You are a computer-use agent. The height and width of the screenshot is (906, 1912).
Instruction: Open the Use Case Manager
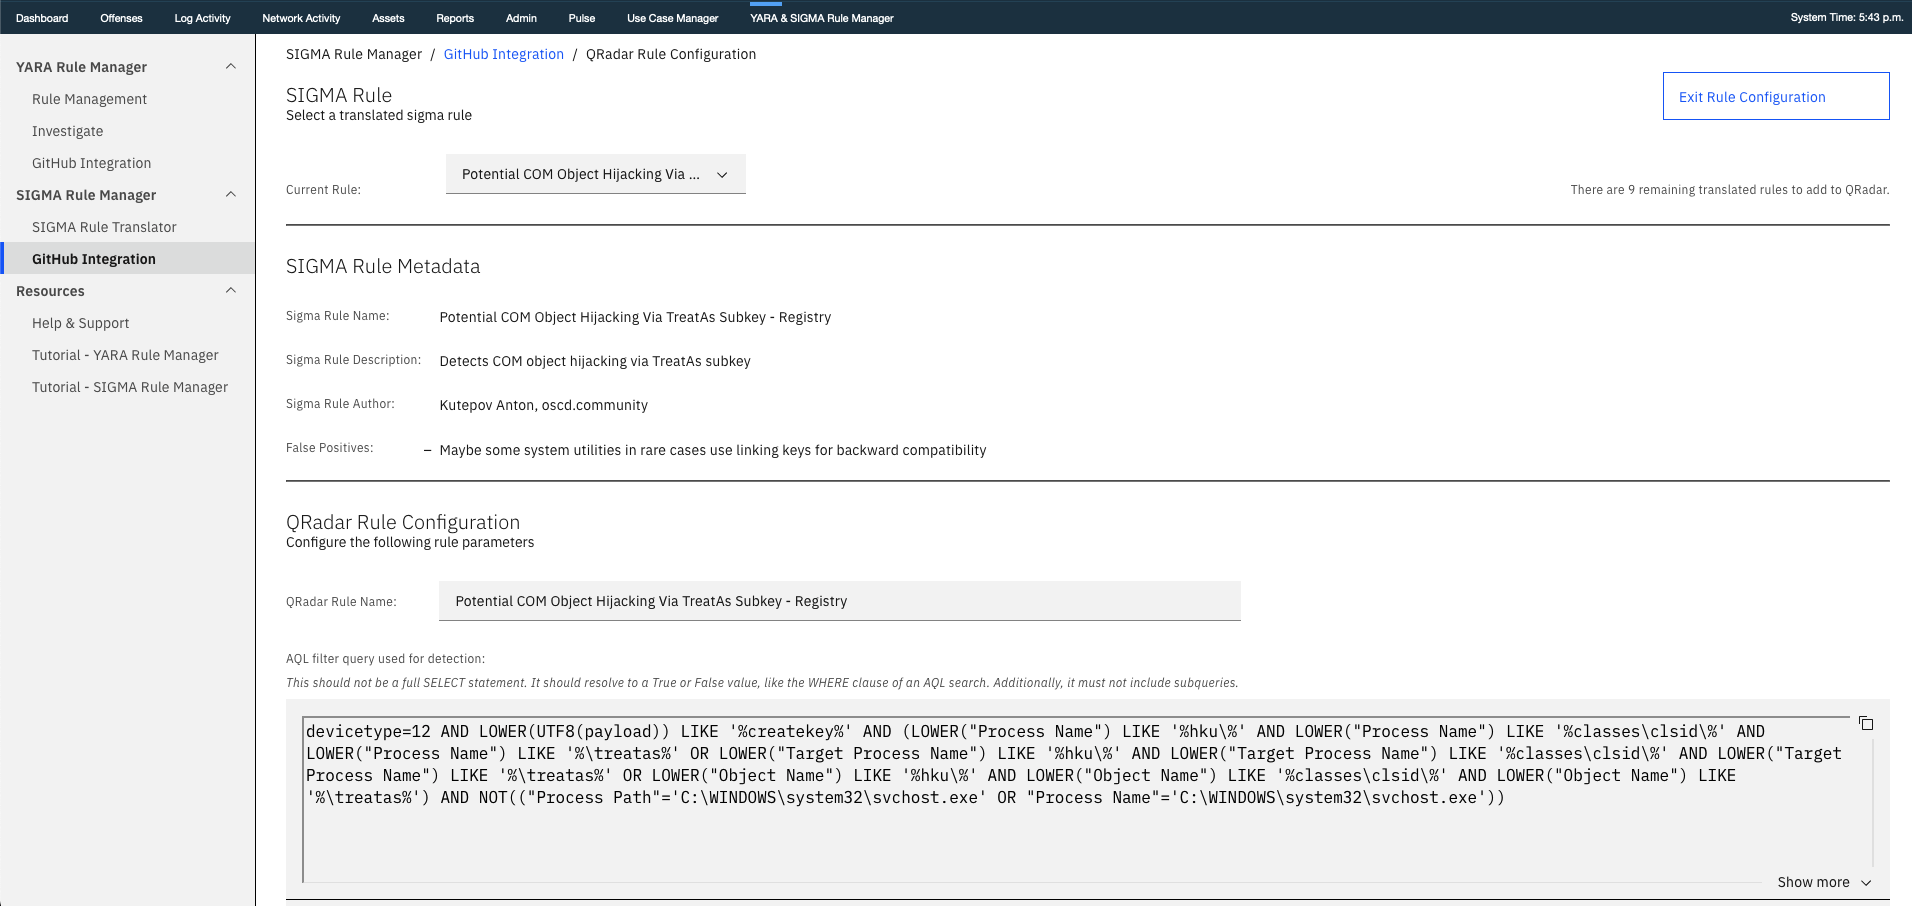[672, 17]
